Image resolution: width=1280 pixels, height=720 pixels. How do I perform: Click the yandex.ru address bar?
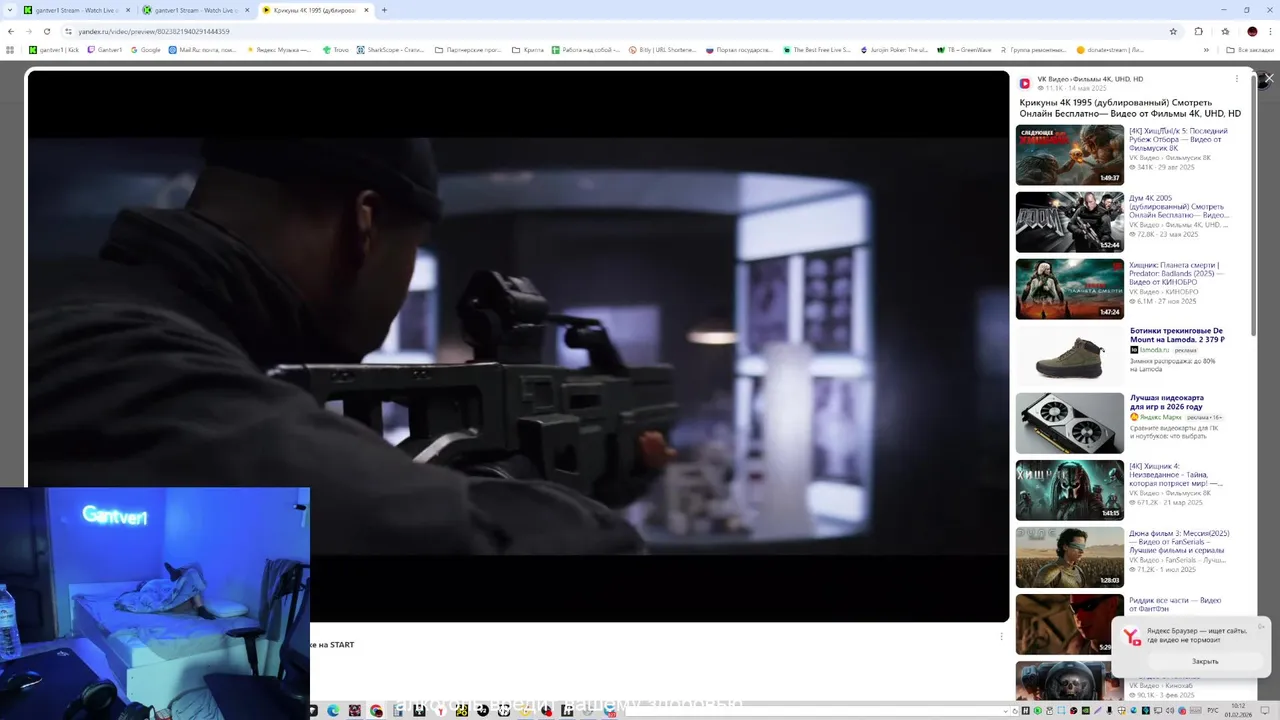[x=620, y=31]
